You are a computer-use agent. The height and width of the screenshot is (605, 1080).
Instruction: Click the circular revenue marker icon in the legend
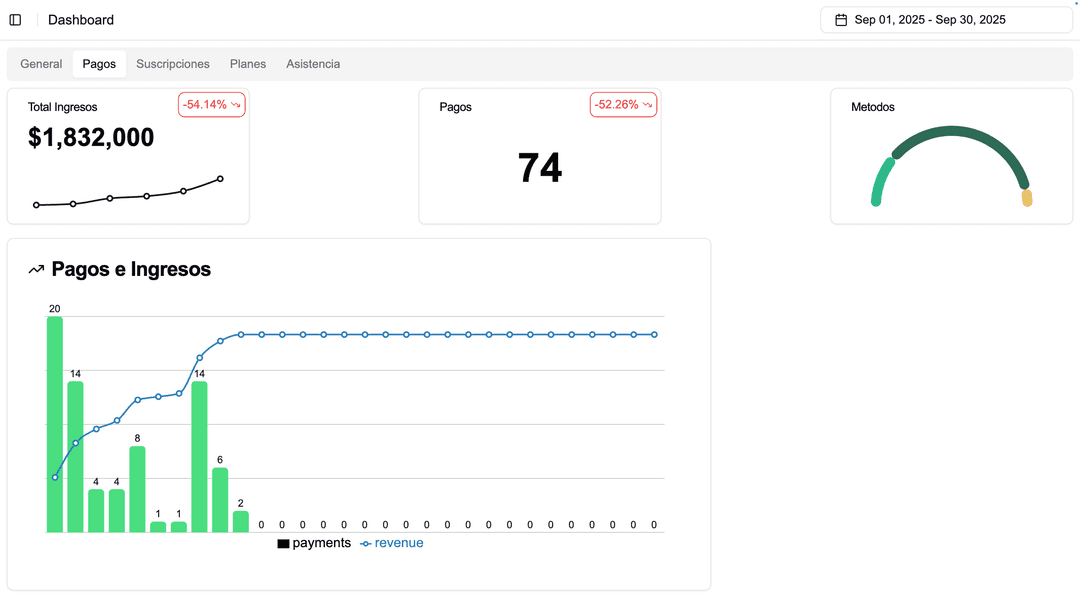(x=364, y=543)
